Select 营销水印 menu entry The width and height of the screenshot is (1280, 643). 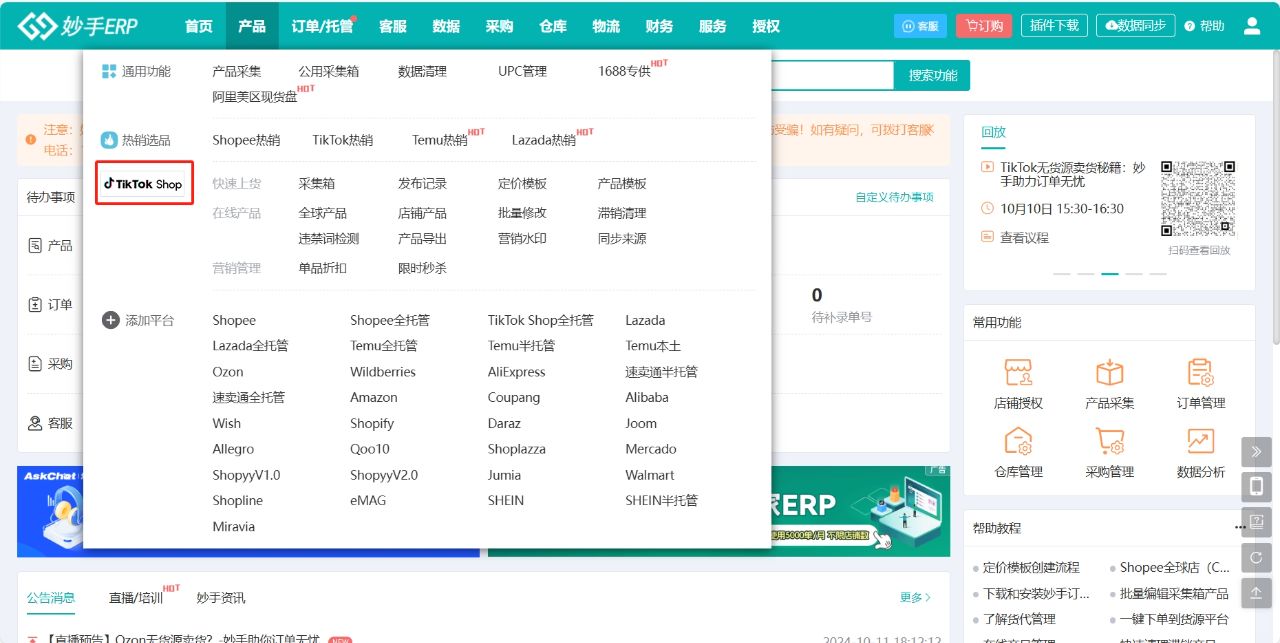click(522, 239)
